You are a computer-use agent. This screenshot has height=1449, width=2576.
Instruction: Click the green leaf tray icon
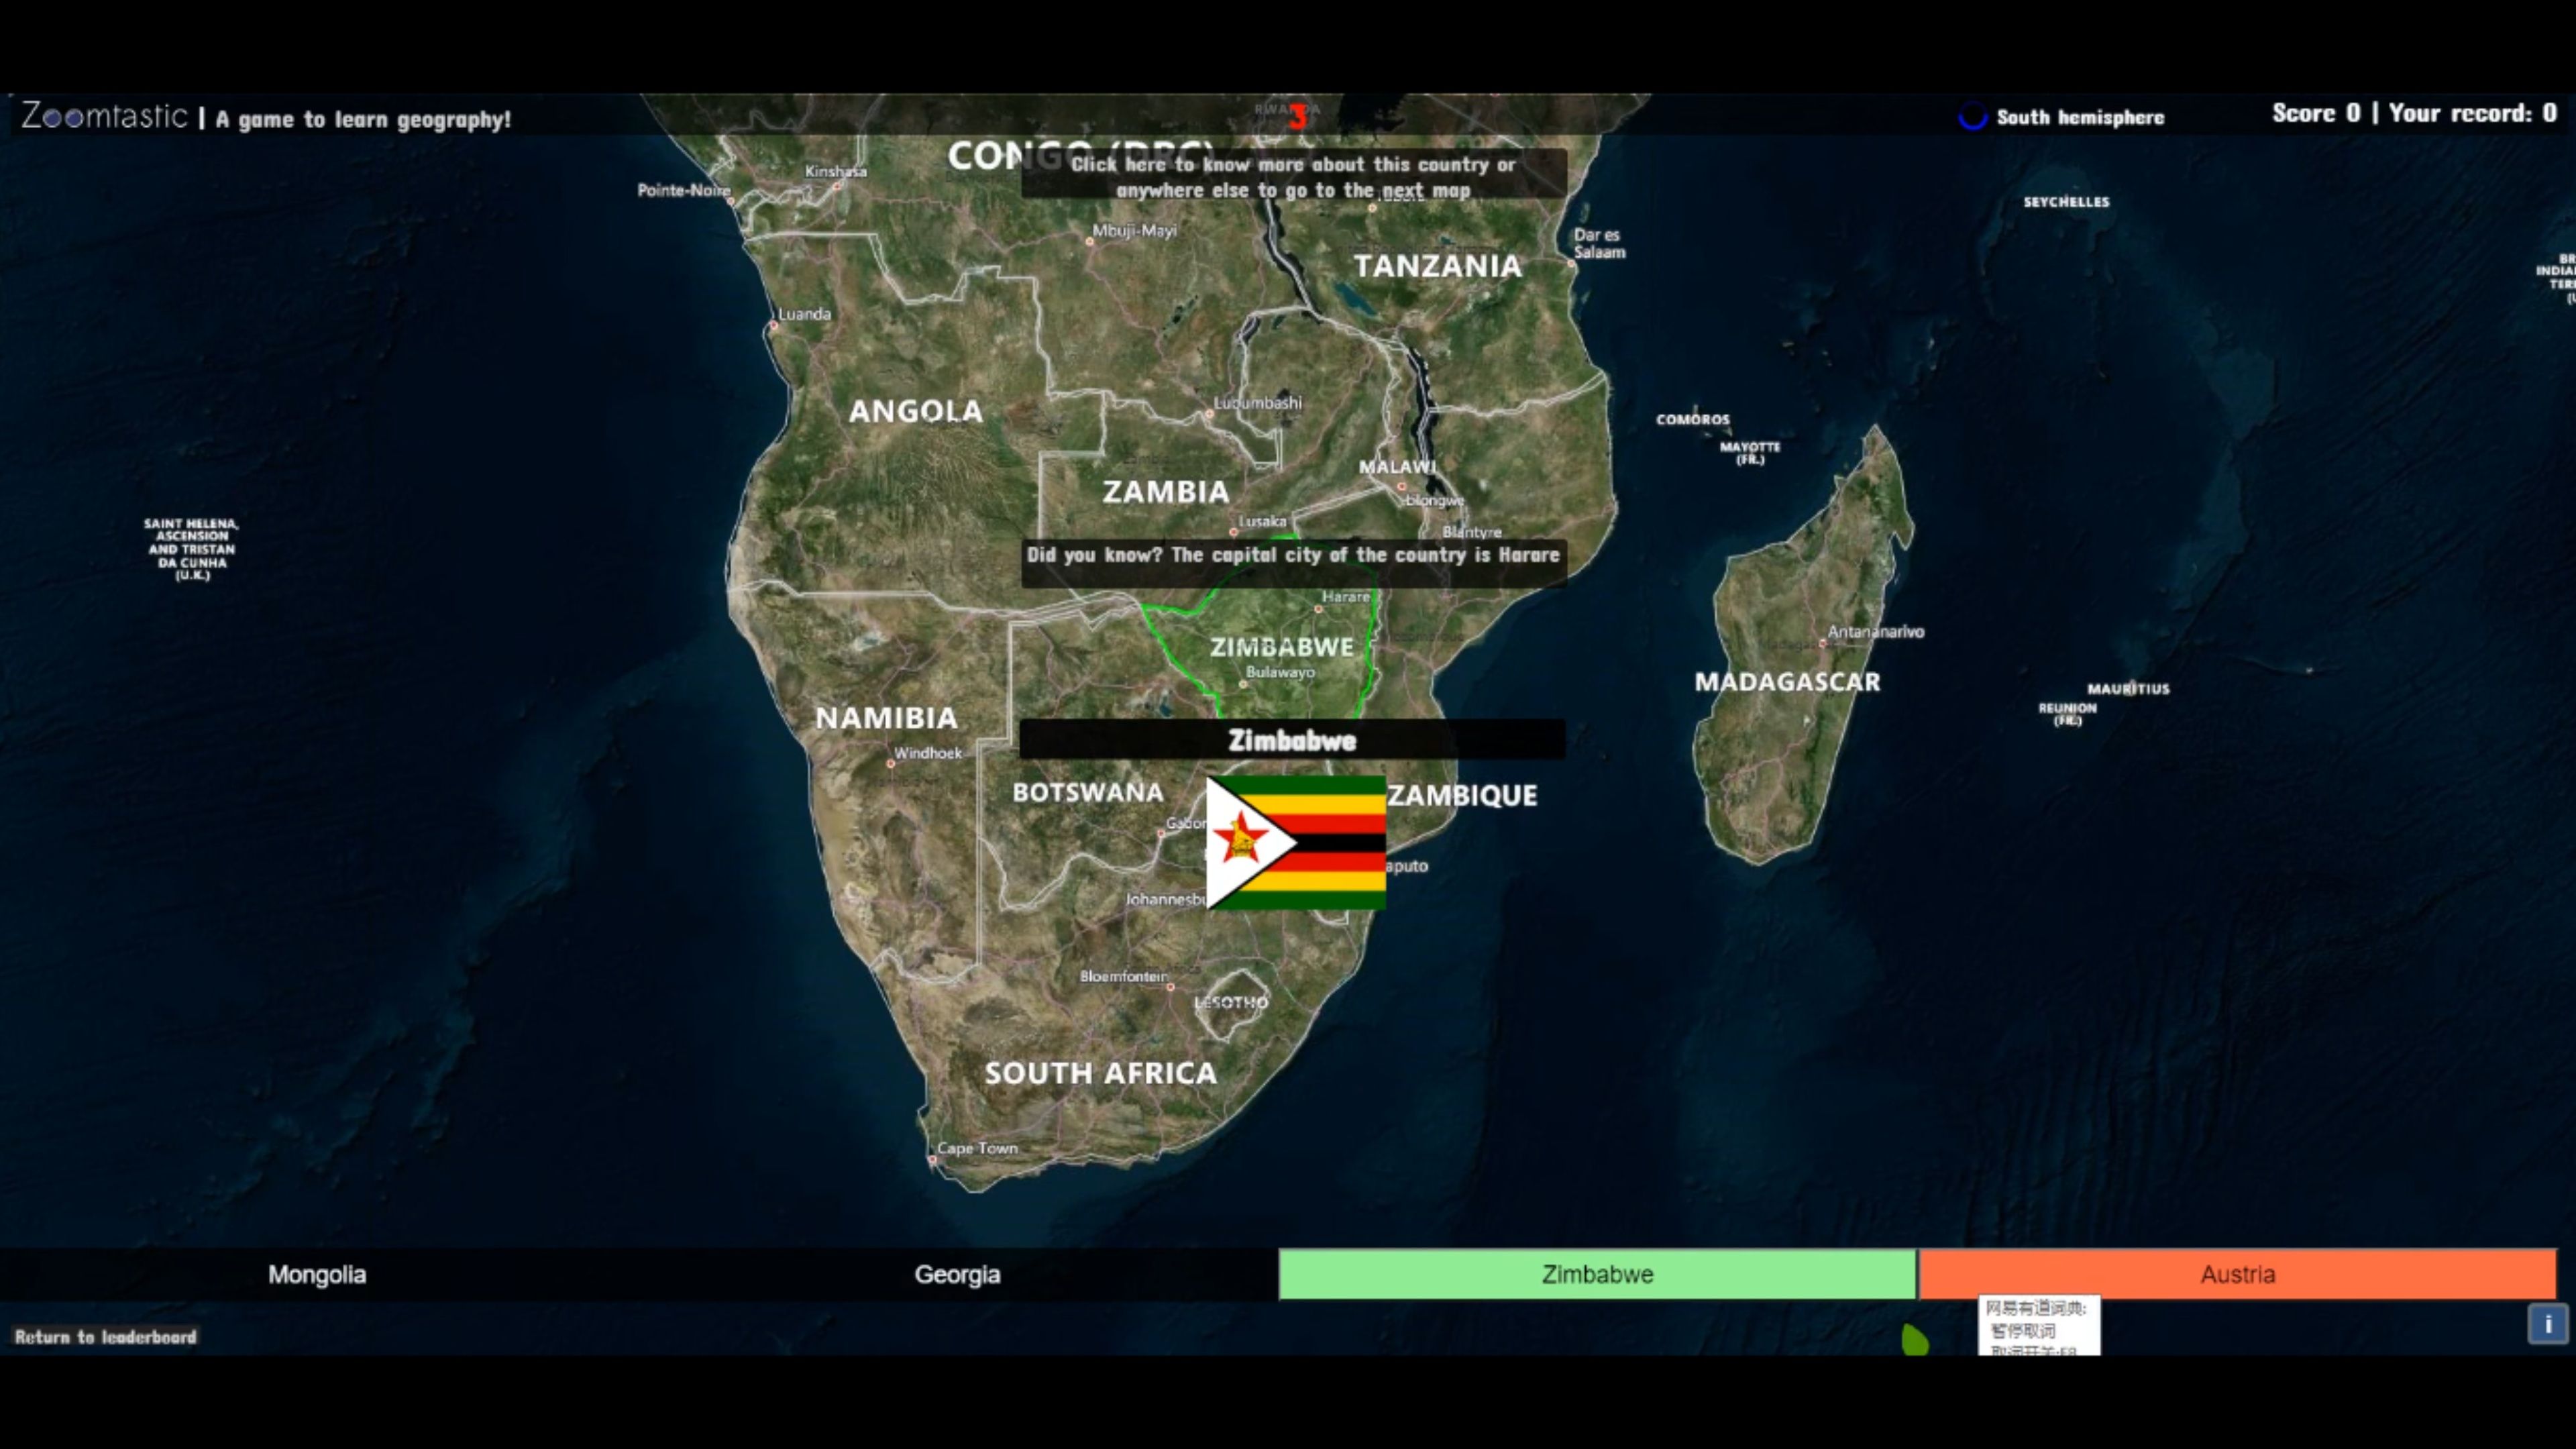click(x=1914, y=1339)
